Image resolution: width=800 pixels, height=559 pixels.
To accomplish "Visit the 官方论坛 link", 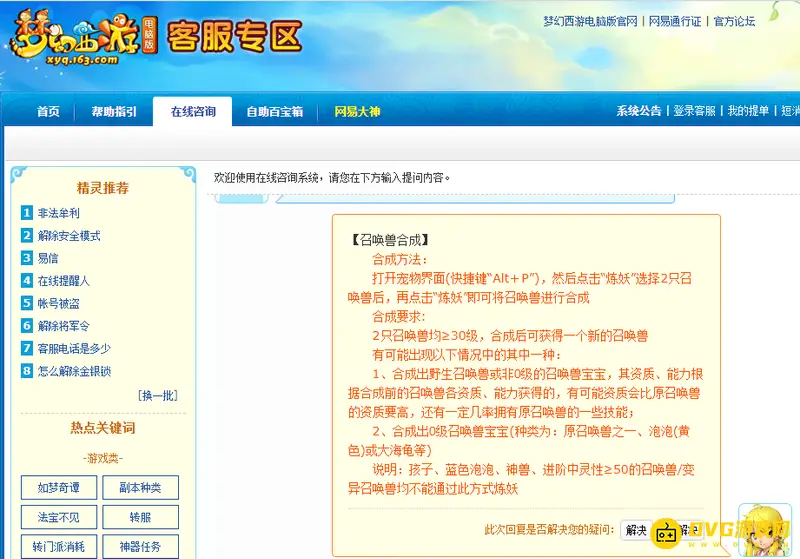I will coord(734,21).
